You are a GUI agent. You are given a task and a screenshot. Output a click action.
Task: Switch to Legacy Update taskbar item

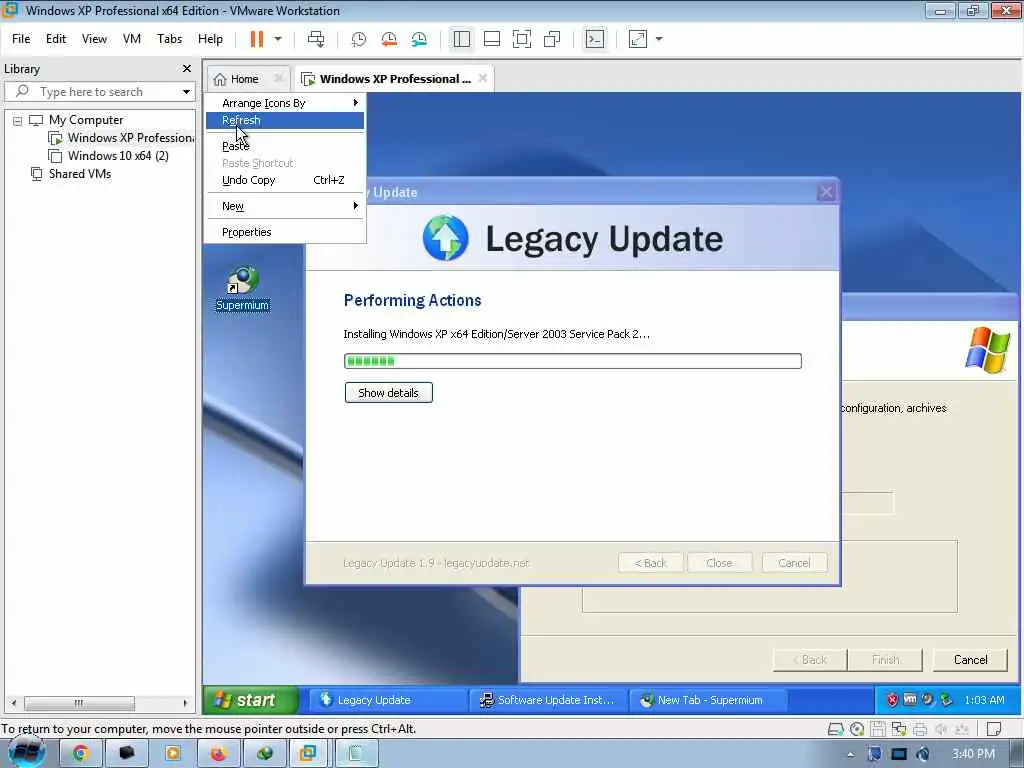pyautogui.click(x=387, y=700)
